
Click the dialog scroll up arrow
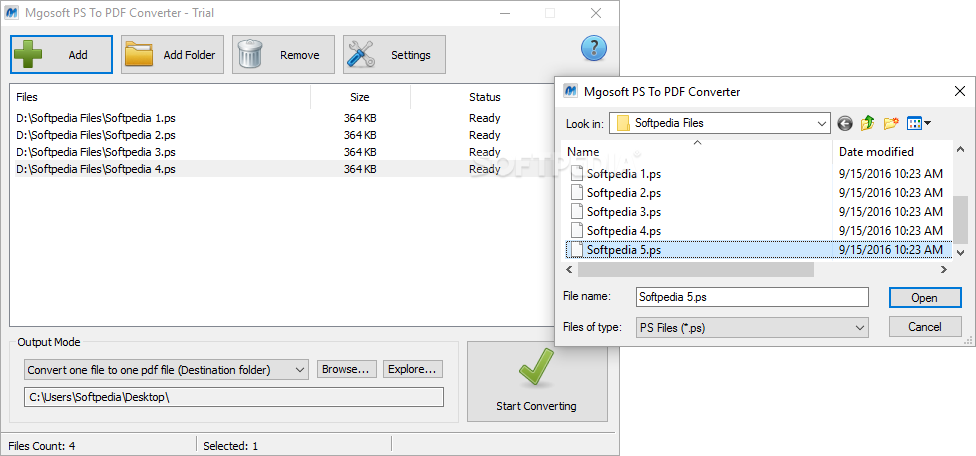click(960, 149)
